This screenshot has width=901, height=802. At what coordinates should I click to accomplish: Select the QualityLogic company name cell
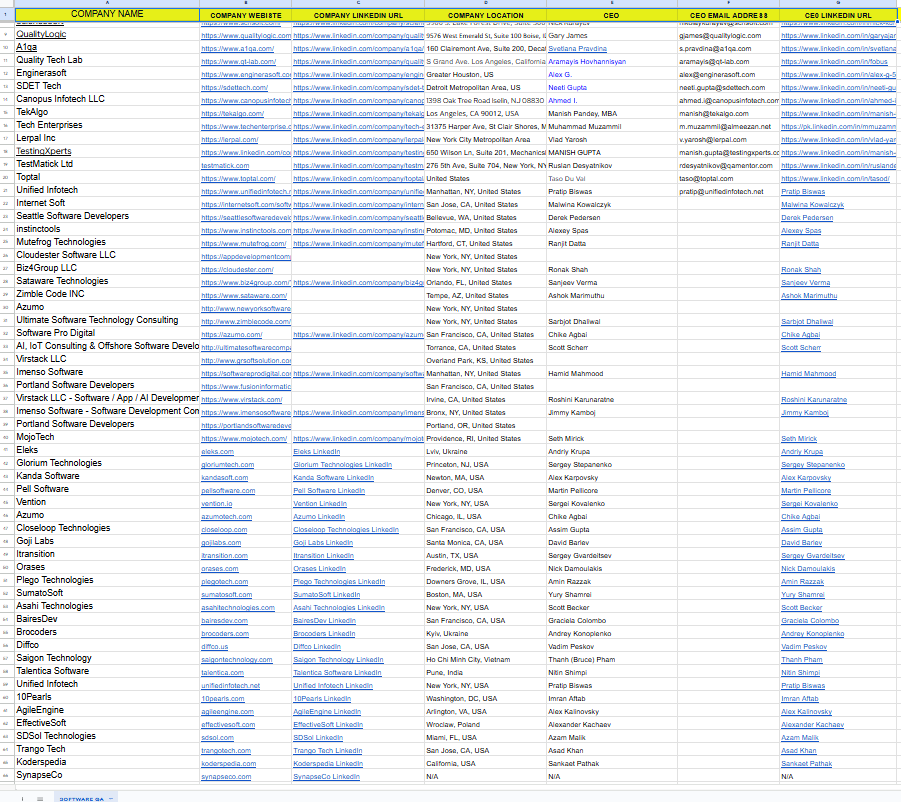pyautogui.click(x=107, y=34)
